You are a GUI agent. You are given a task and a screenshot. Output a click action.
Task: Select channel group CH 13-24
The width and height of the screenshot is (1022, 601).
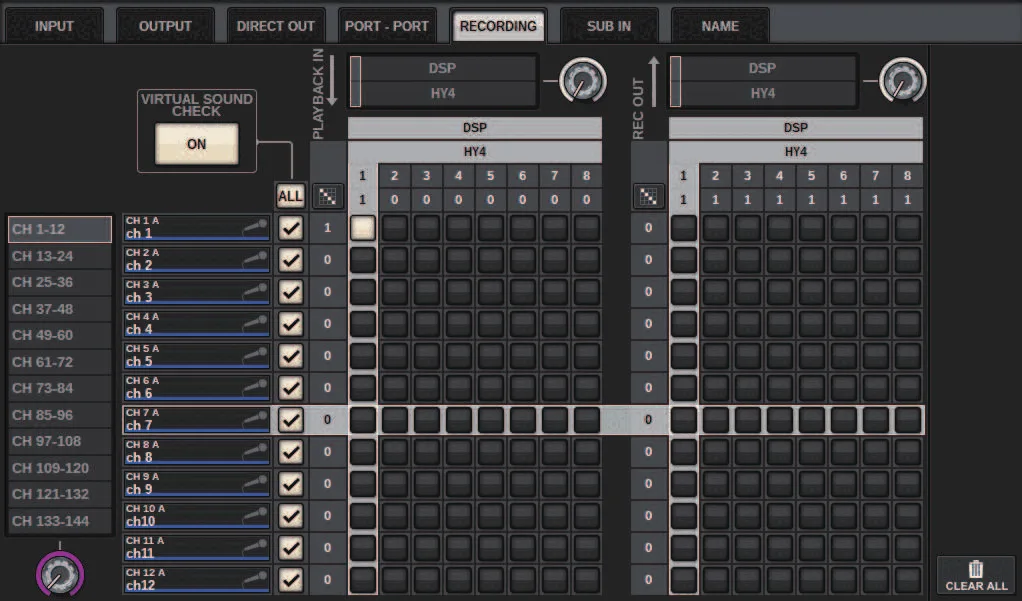tap(59, 256)
